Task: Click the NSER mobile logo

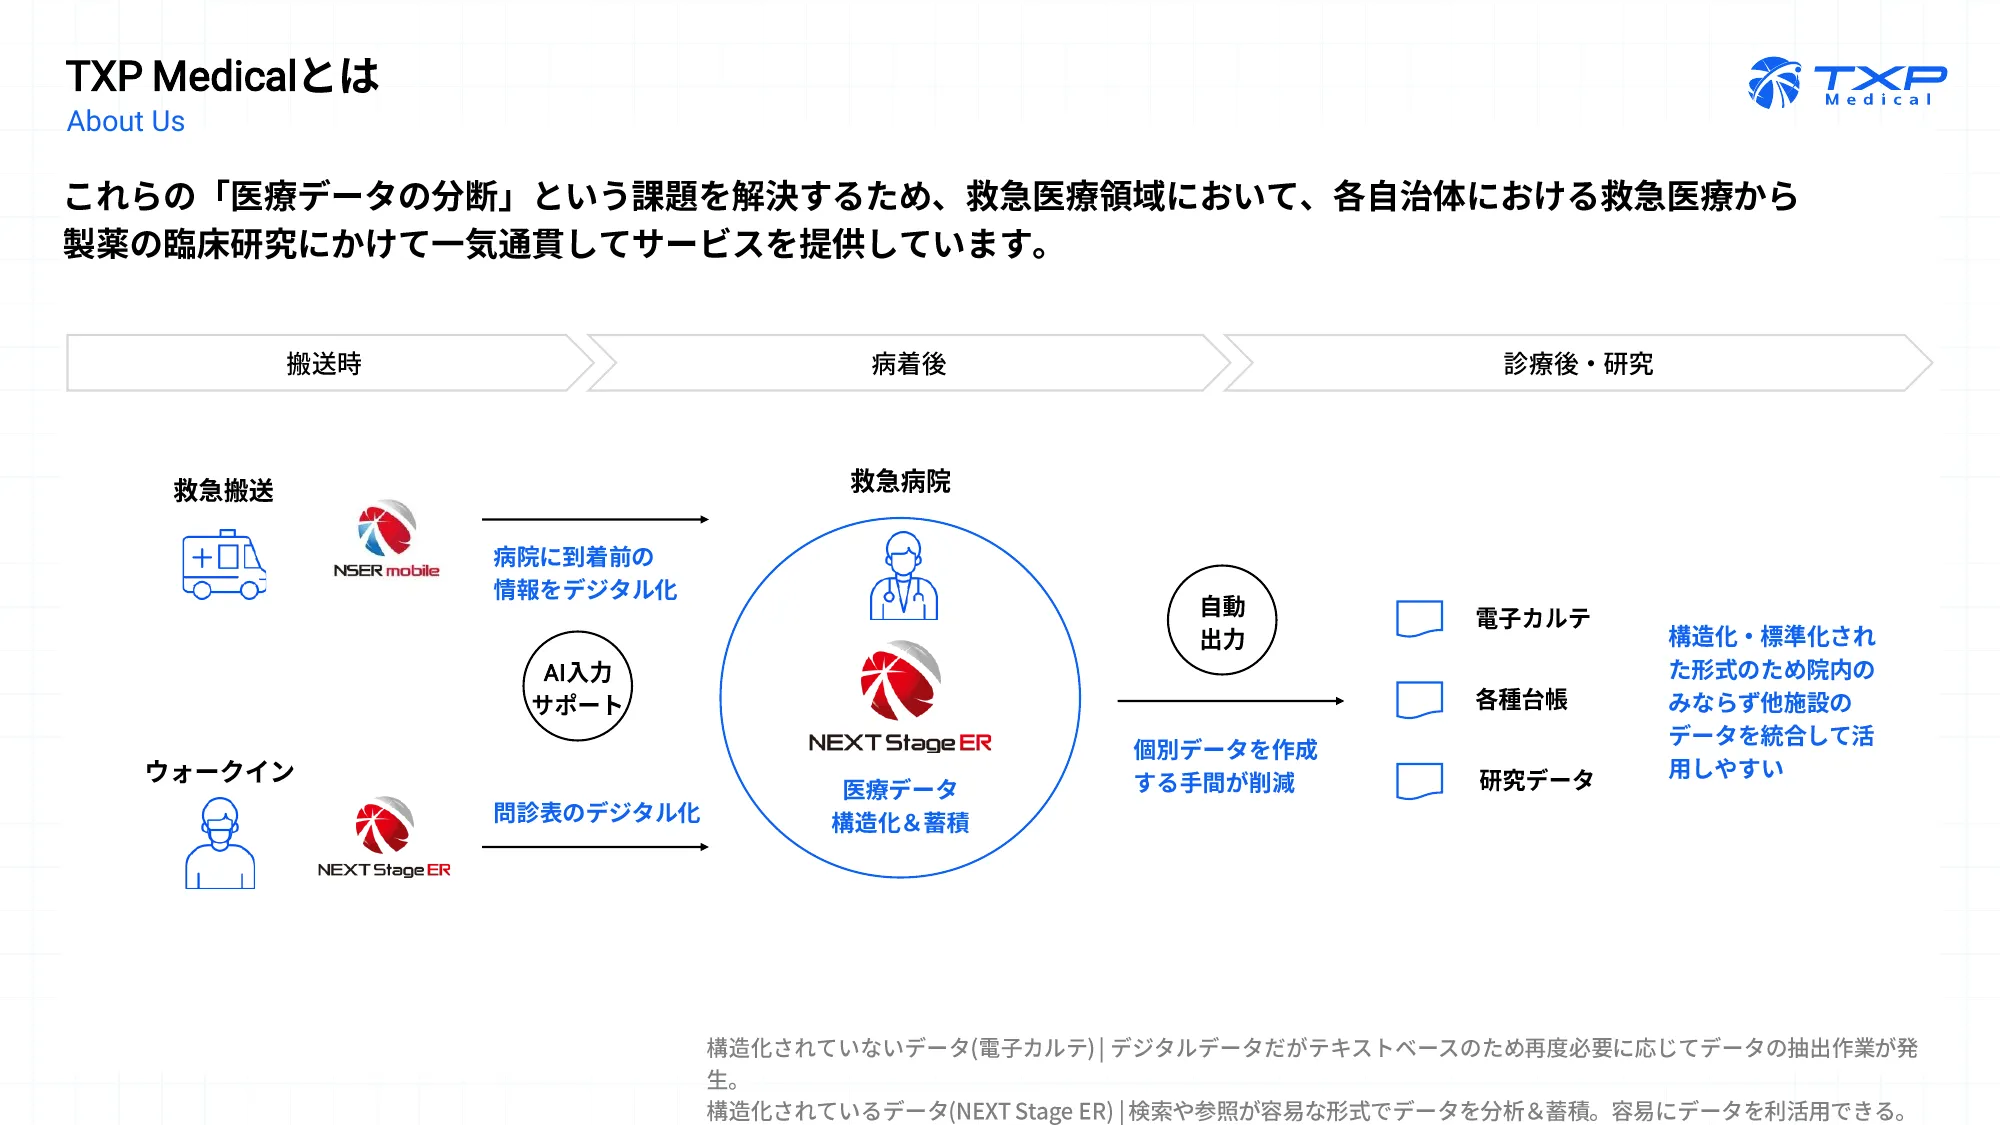Action: (x=386, y=539)
